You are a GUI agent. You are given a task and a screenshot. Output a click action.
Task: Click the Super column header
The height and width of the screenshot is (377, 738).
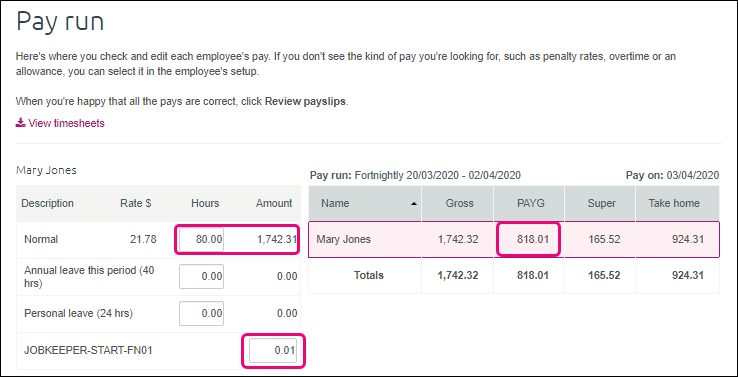[x=600, y=203]
